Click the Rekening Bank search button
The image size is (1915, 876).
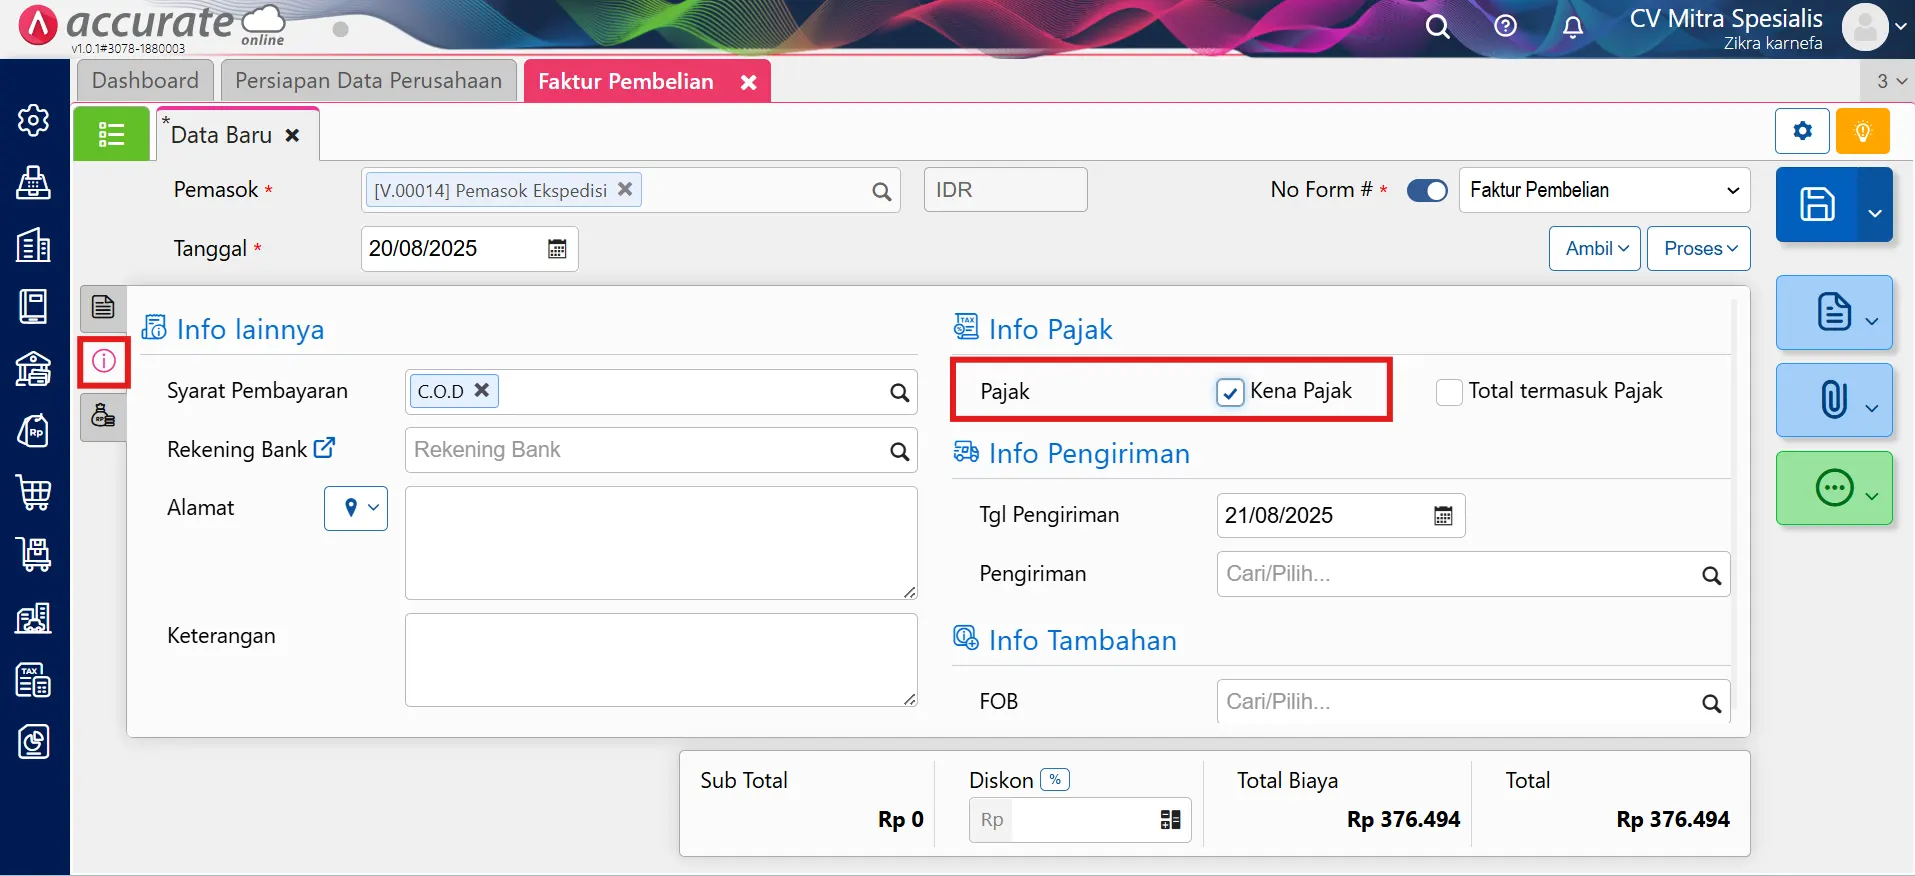pos(899,451)
